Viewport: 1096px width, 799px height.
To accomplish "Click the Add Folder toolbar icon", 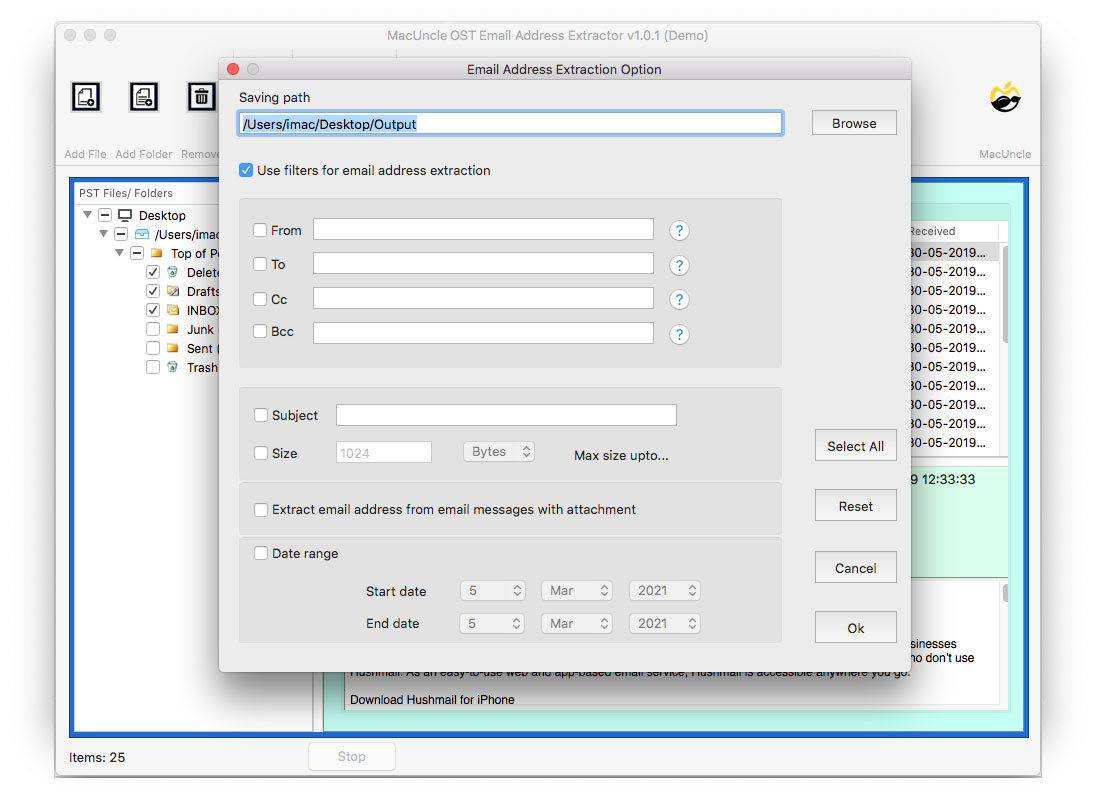I will 143,96.
